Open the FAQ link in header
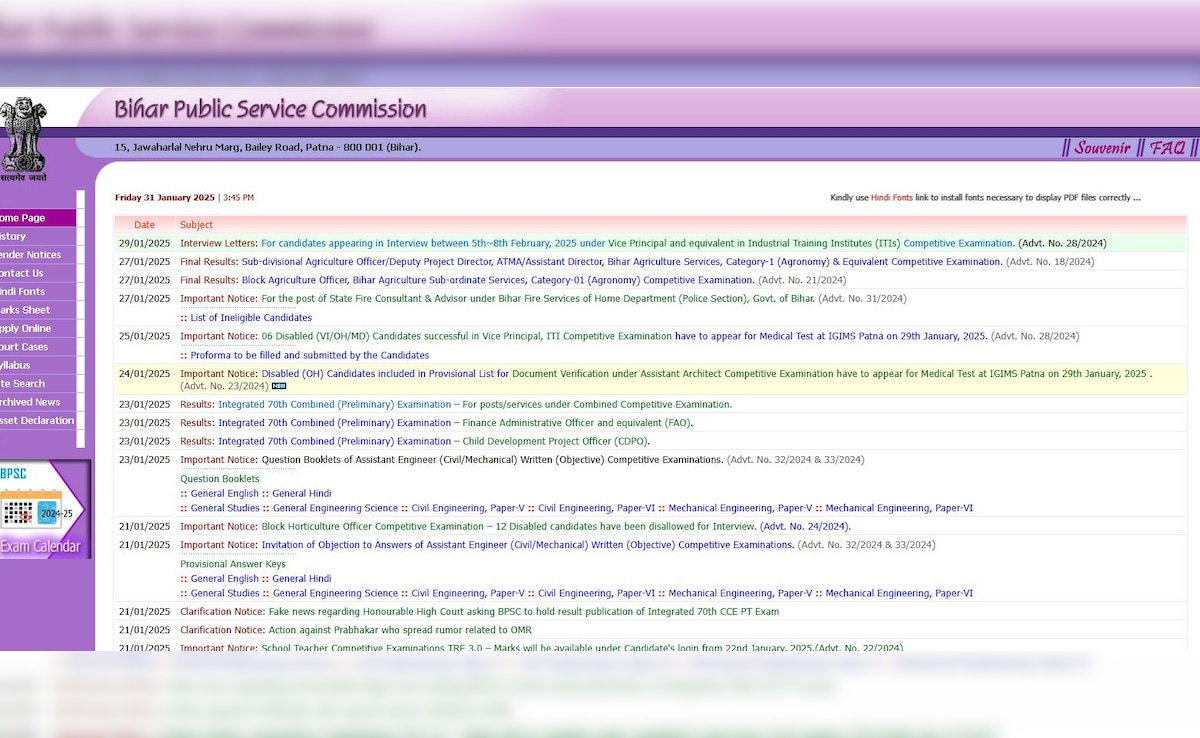The height and width of the screenshot is (738, 1200). tap(1166, 148)
